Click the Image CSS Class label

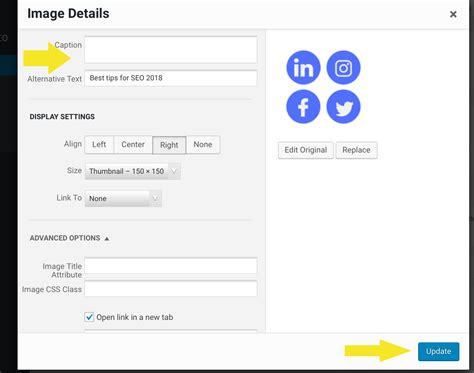point(52,289)
